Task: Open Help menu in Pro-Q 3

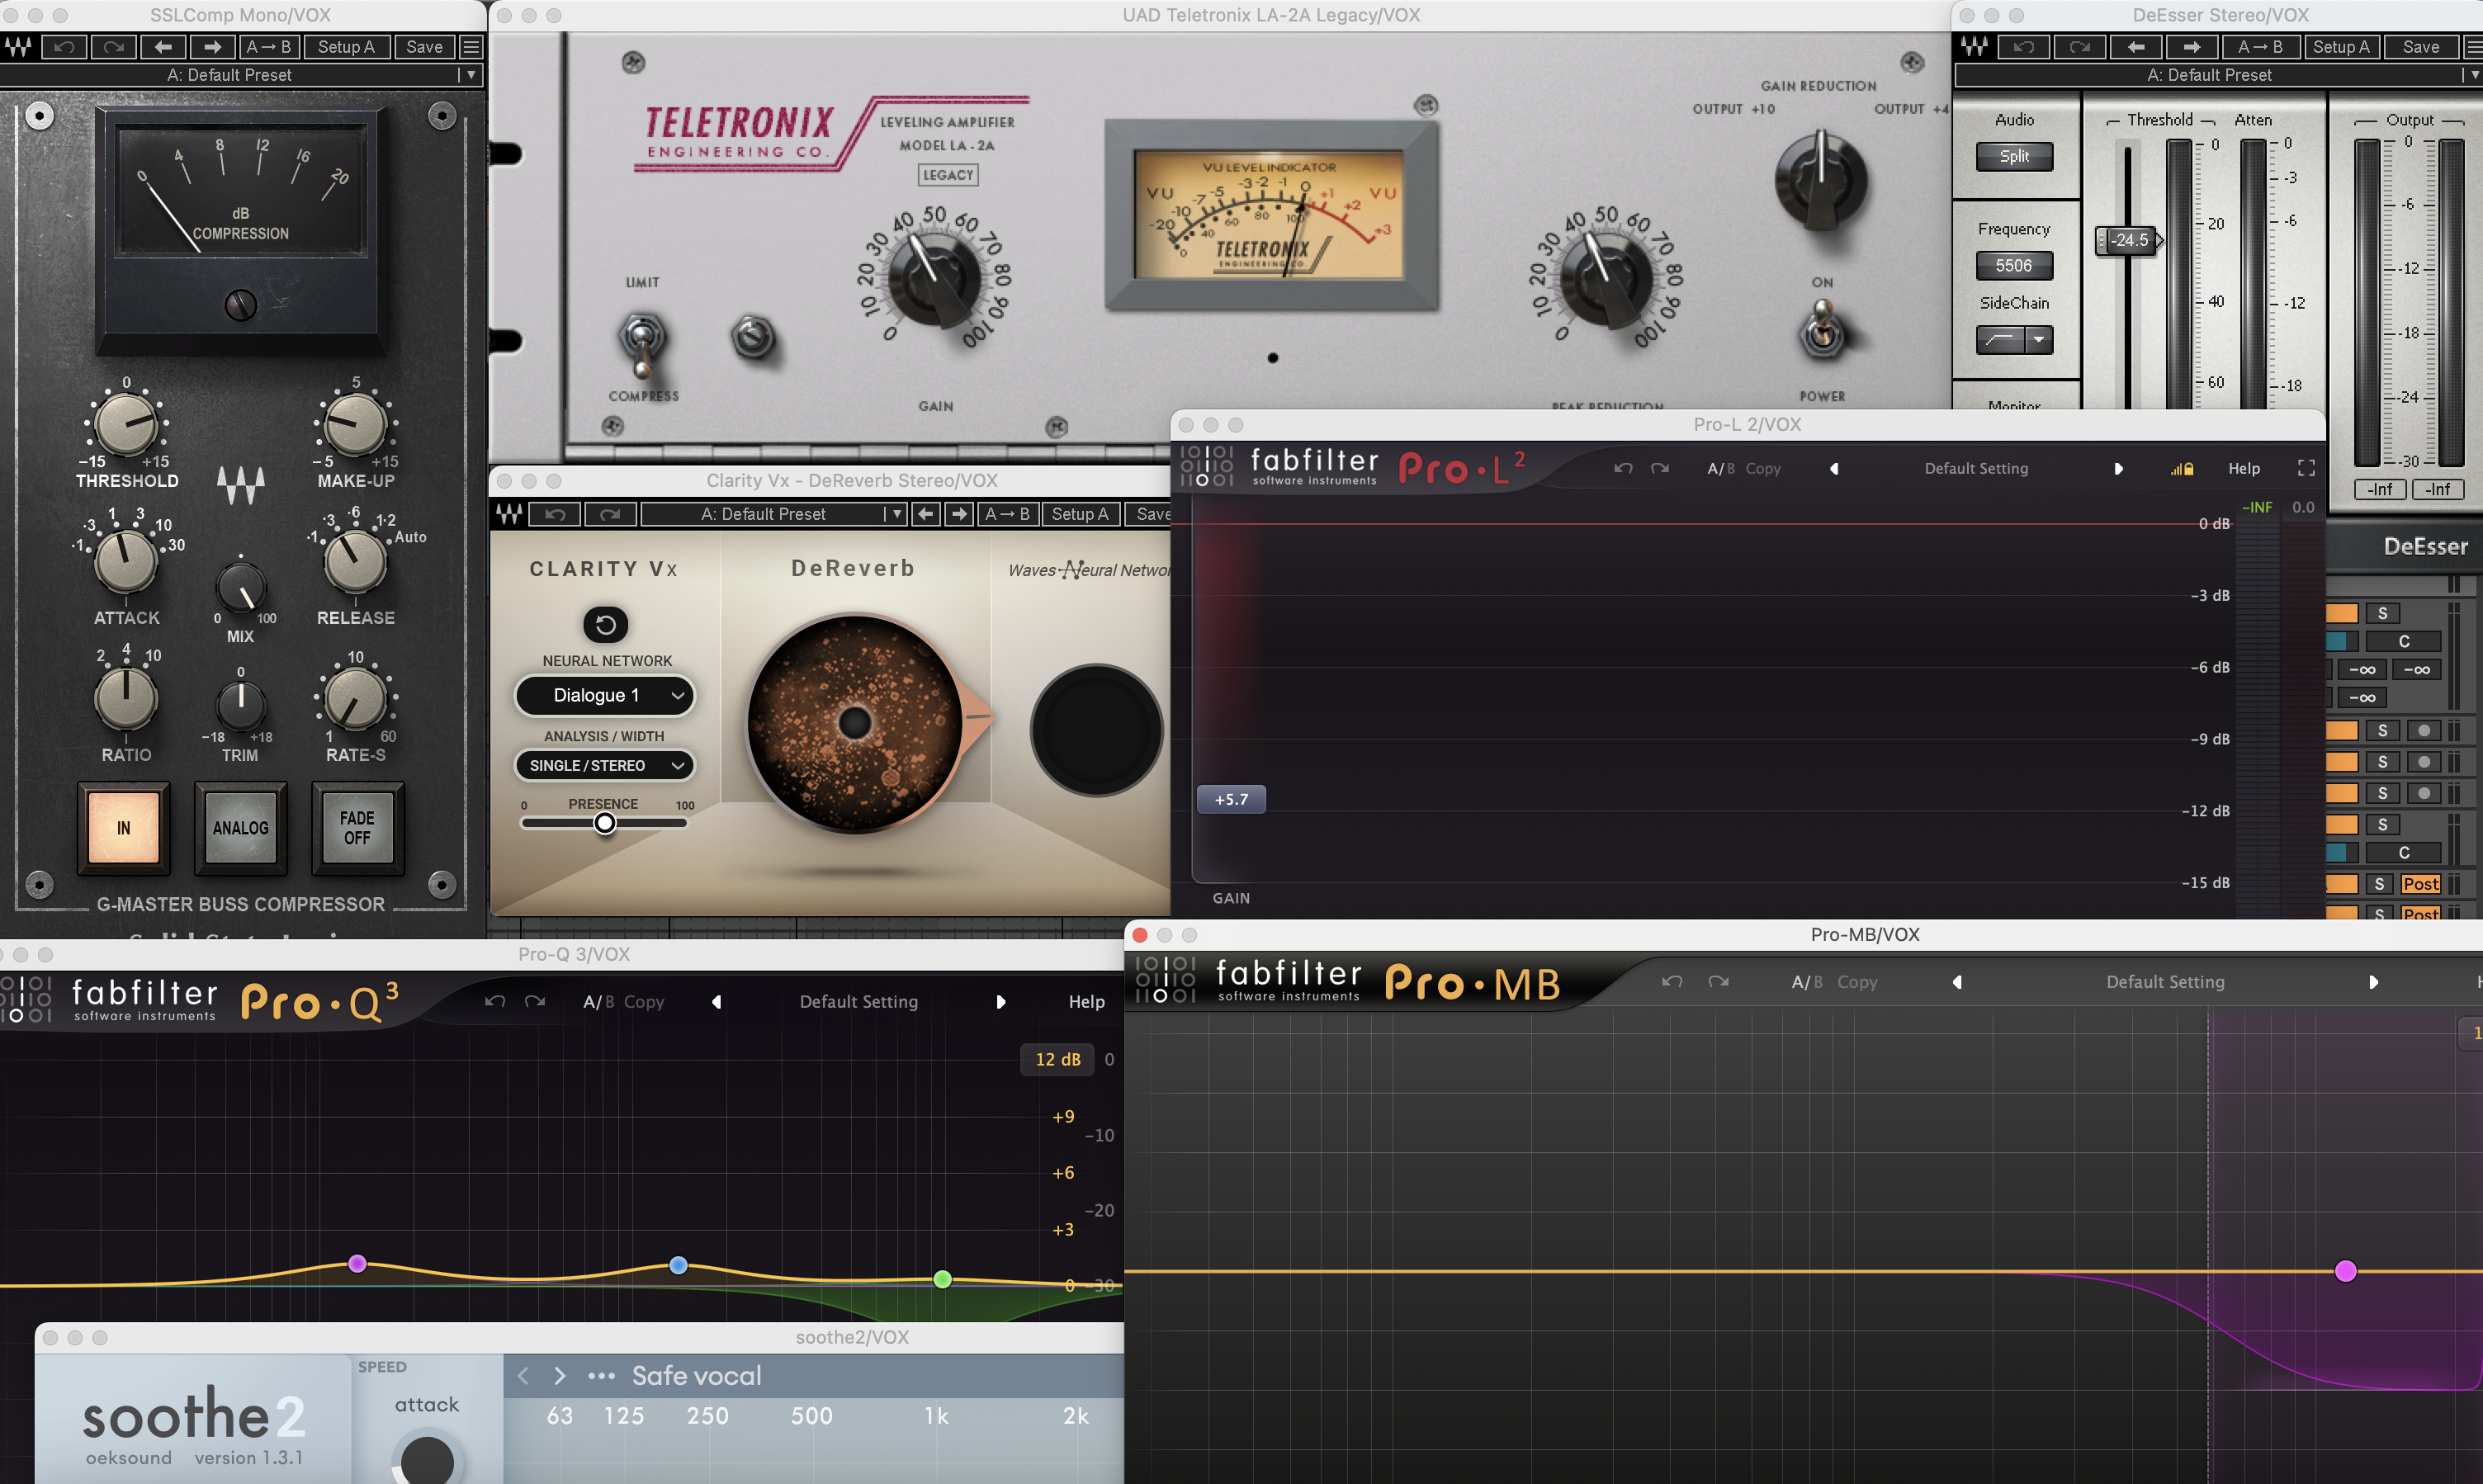Action: pos(1086,1001)
